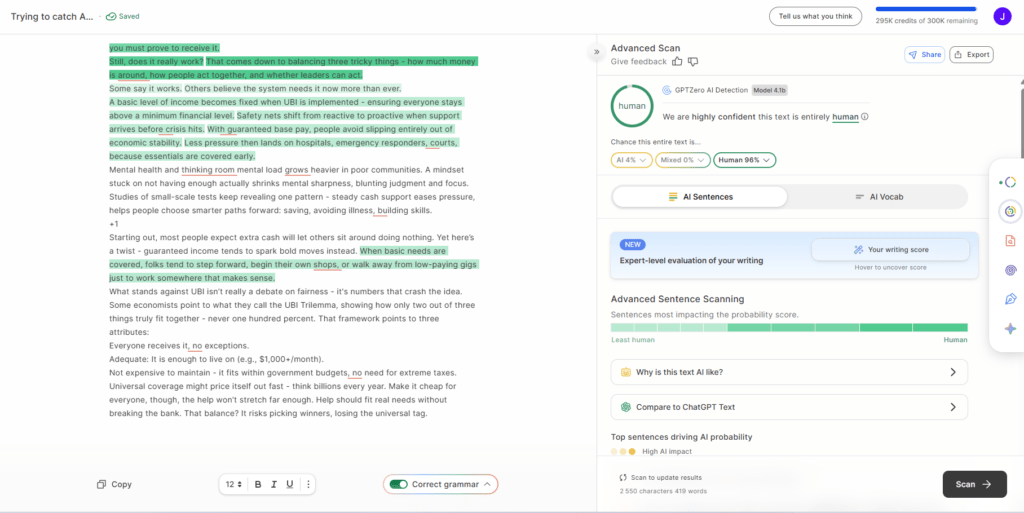The width and height of the screenshot is (1024, 513).
Task: Click the thumbs up feedback icon
Action: click(677, 62)
